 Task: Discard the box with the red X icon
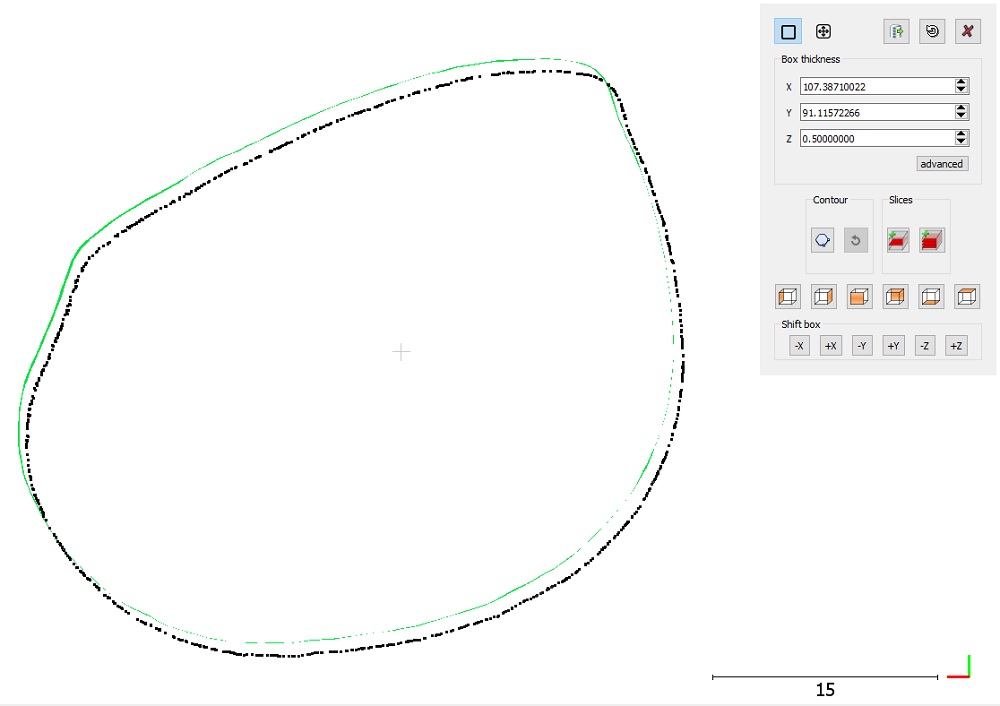click(967, 31)
